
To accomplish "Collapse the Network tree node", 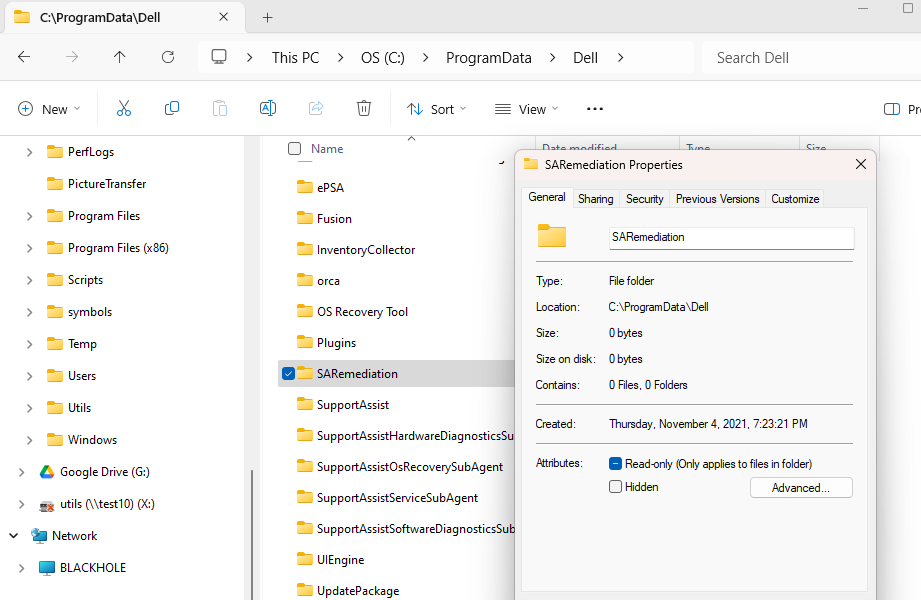I will tap(14, 536).
